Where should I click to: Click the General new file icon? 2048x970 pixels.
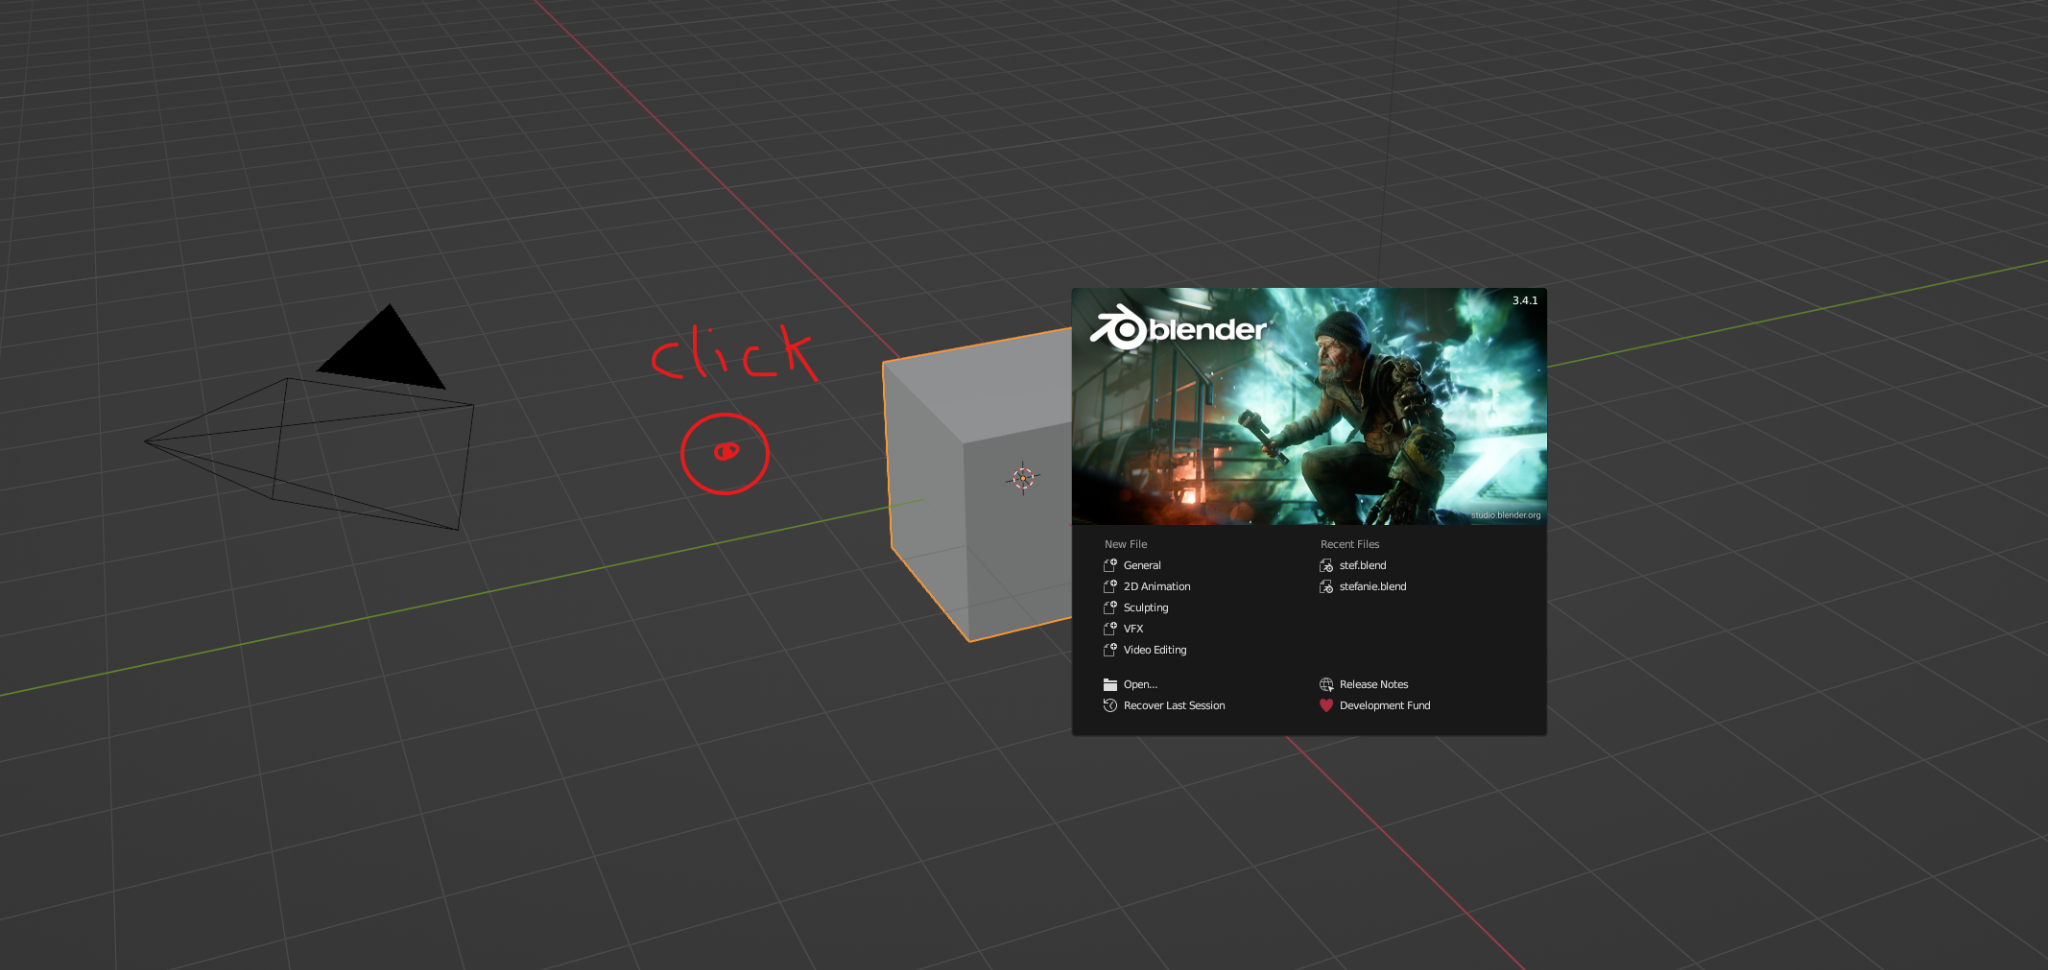coord(1110,565)
